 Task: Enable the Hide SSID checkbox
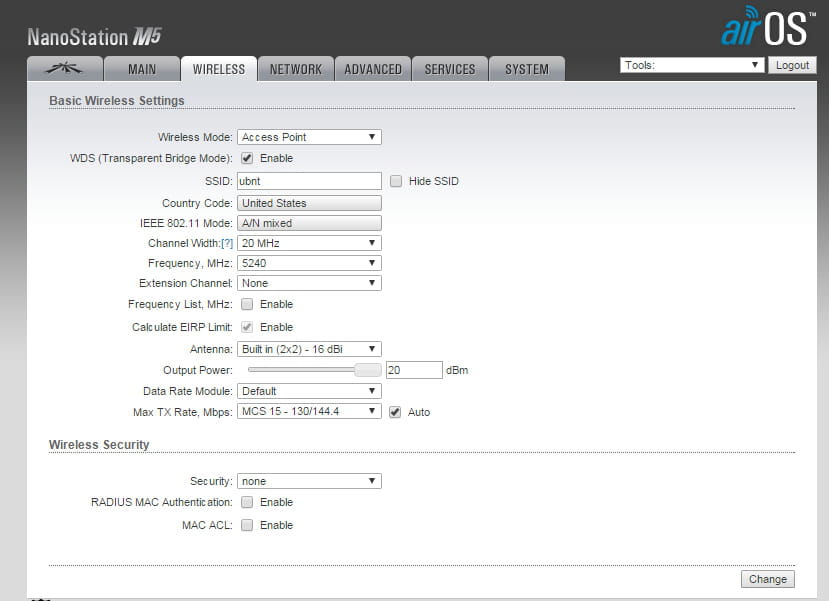coord(396,181)
